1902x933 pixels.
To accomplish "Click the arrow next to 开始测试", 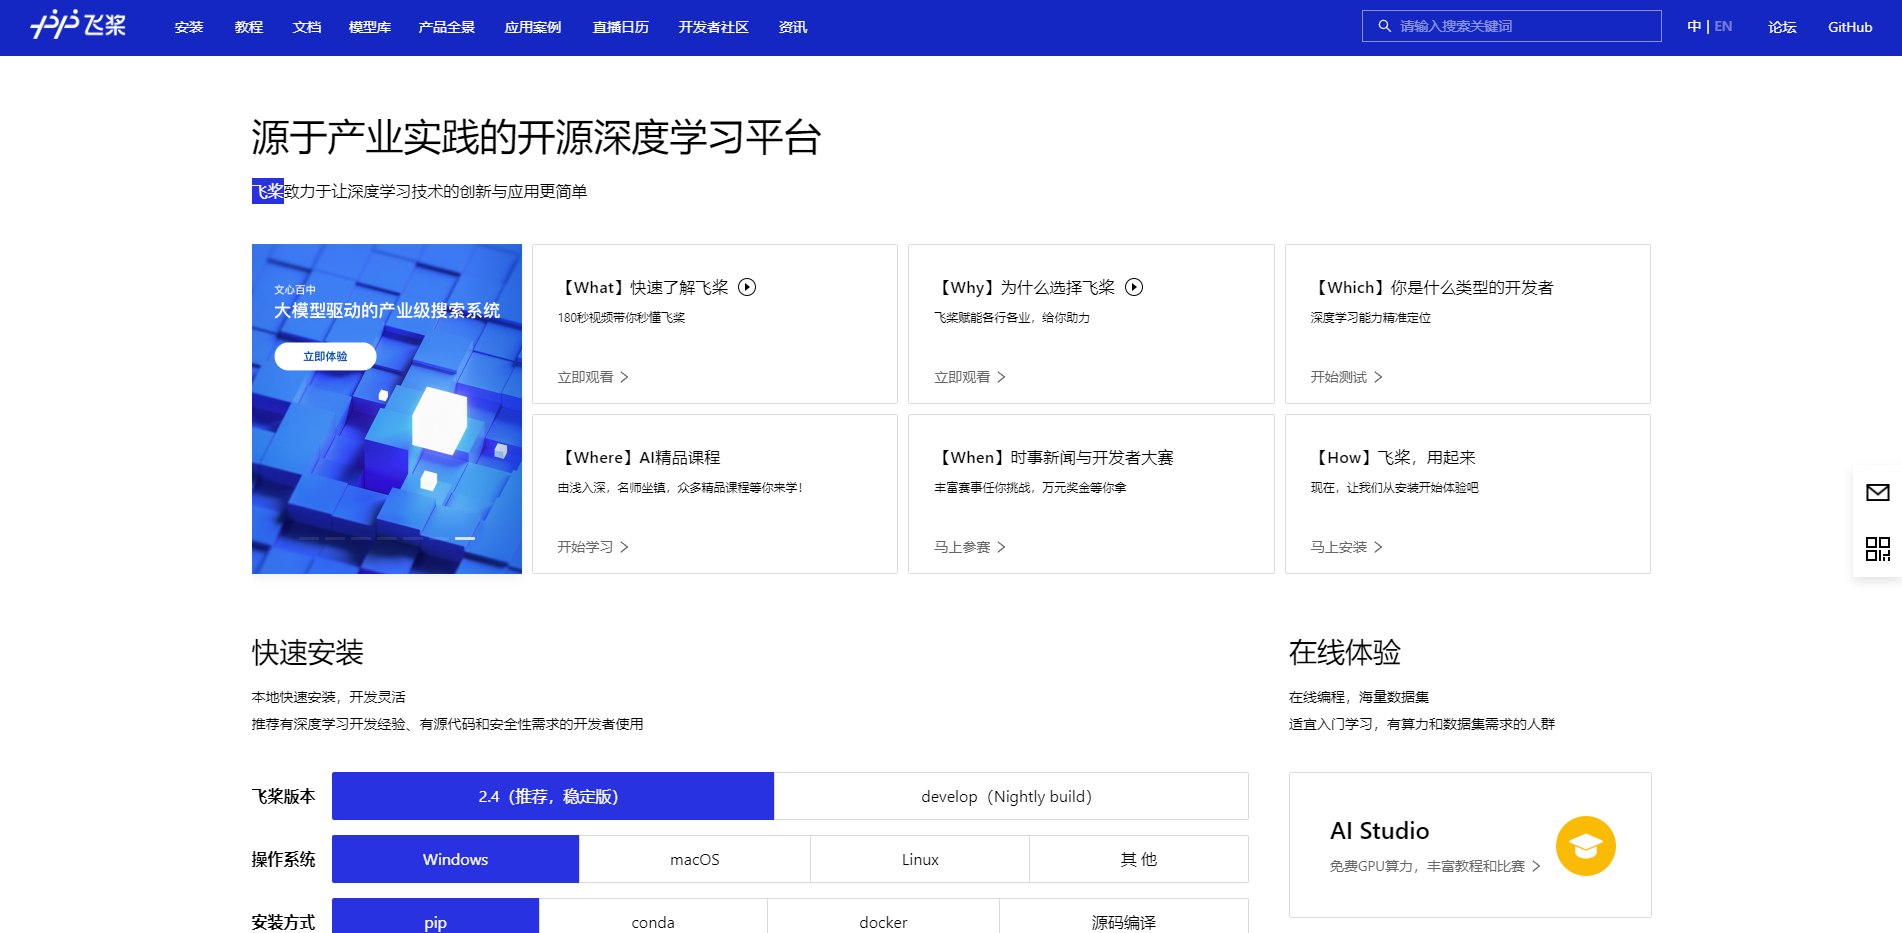I will point(1378,377).
